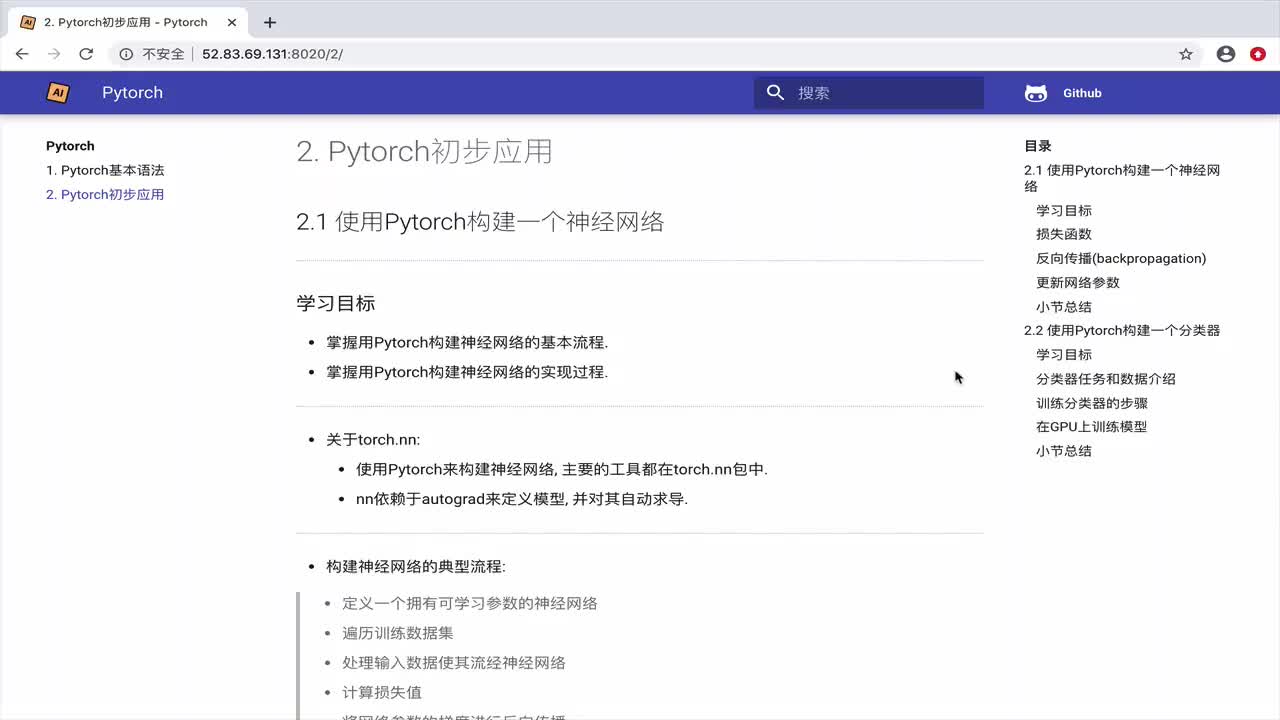
Task: Click 计算损失值 item
Action: click(382, 692)
